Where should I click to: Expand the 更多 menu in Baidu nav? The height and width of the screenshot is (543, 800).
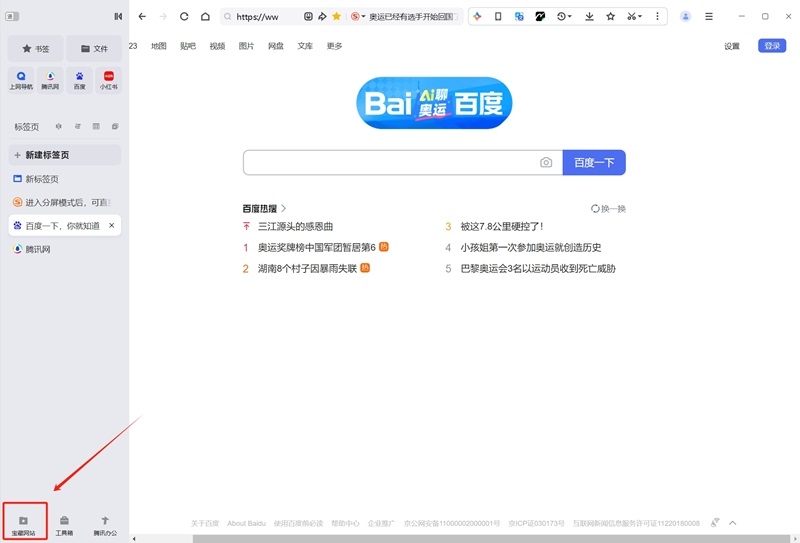334,46
